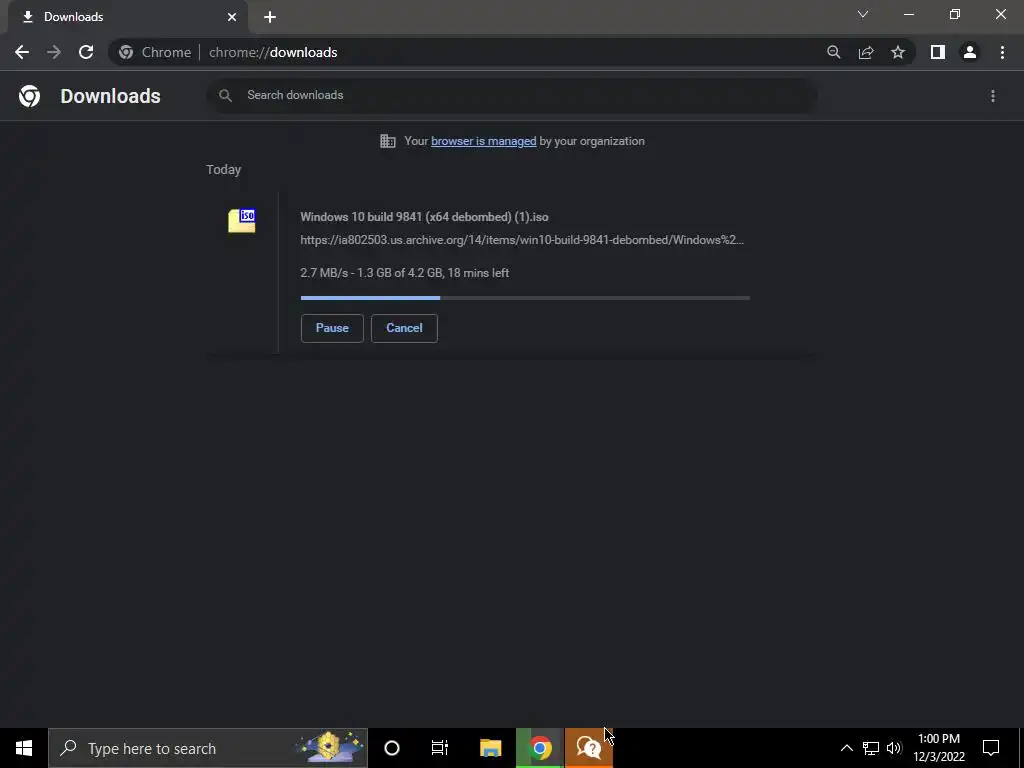Open the Chrome side panel
The height and width of the screenshot is (768, 1024).
[x=938, y=52]
